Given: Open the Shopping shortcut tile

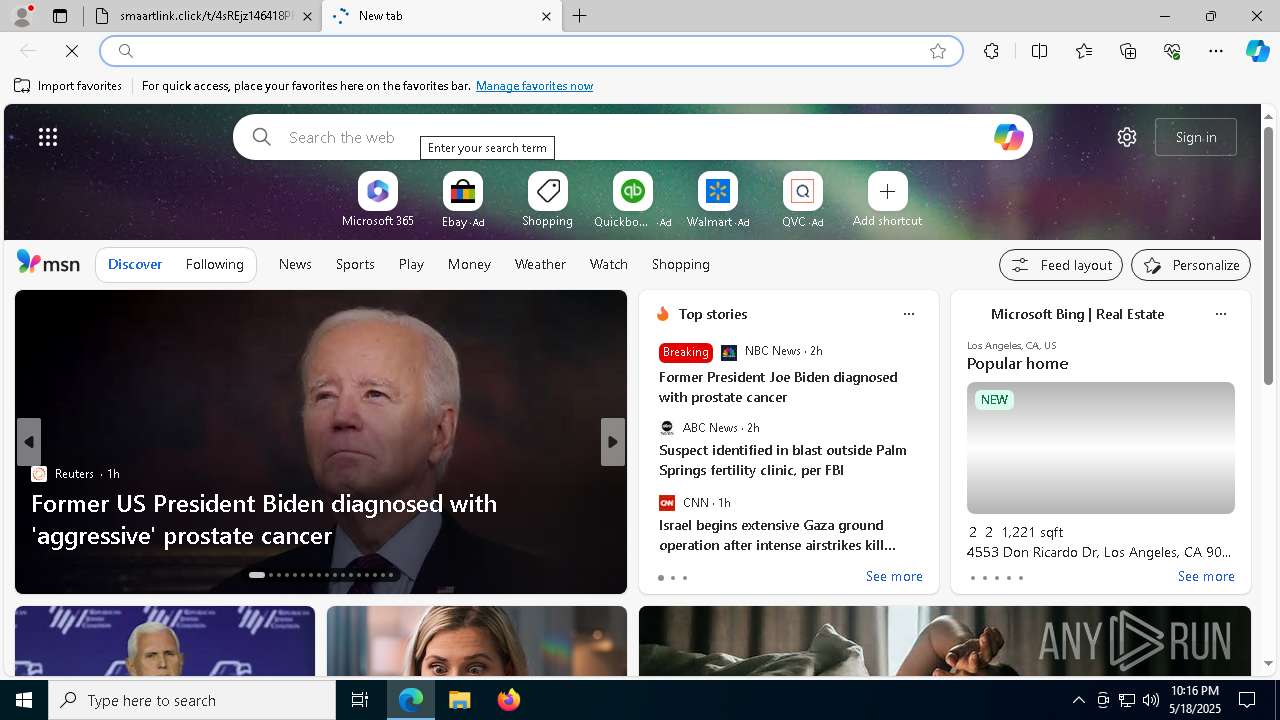Looking at the screenshot, I should [x=547, y=200].
